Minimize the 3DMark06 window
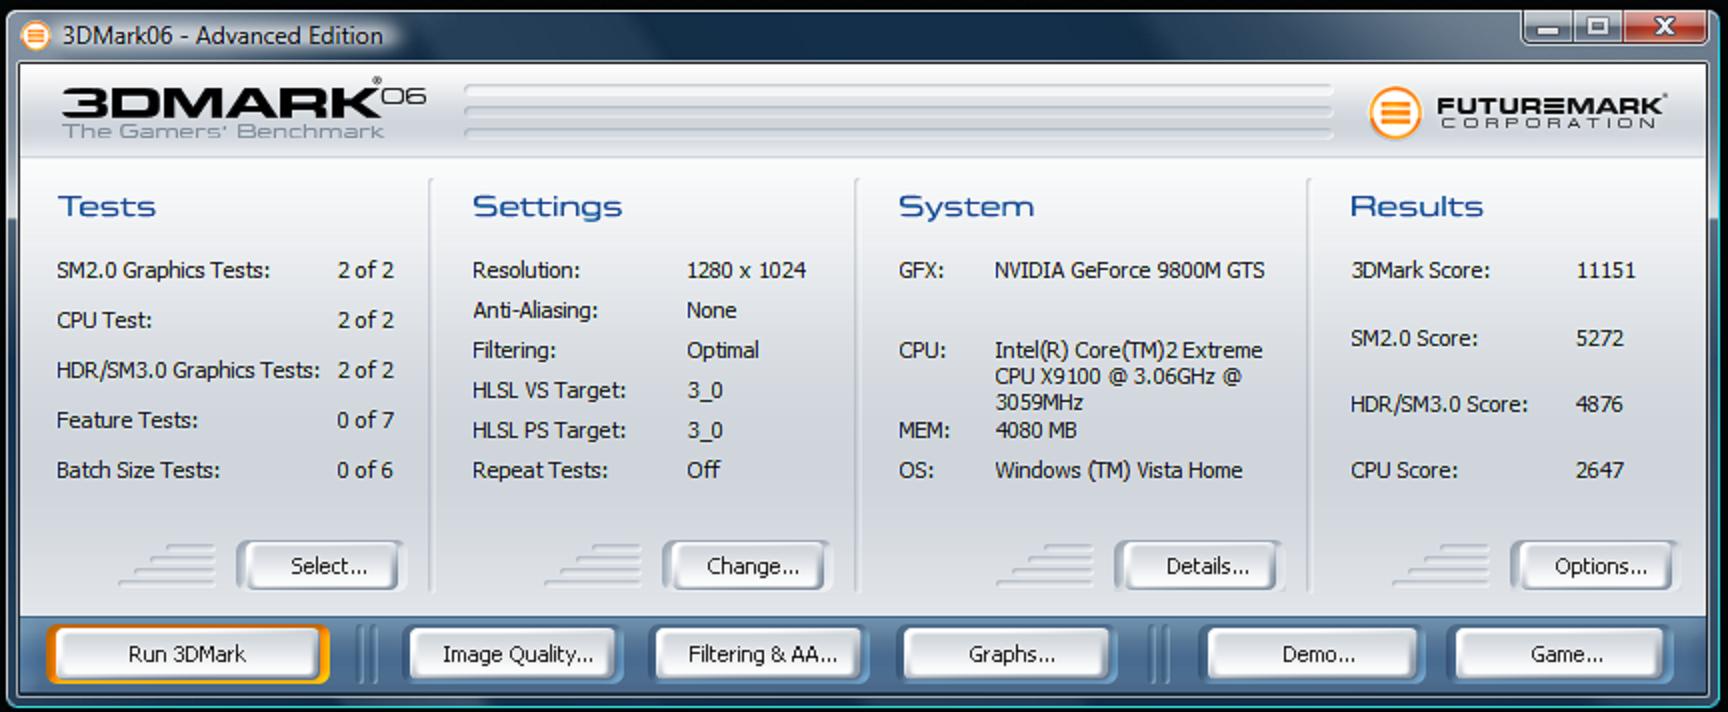The height and width of the screenshot is (712, 1728). 1548,27
